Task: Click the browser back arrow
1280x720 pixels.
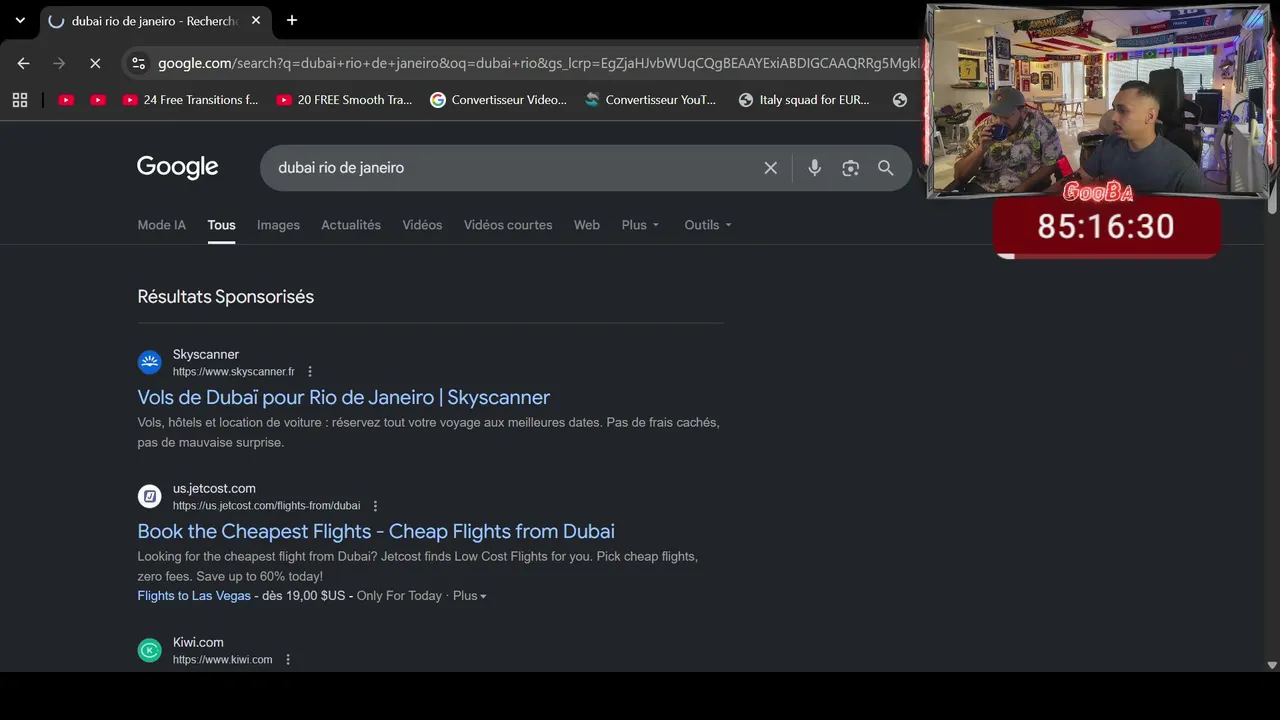Action: click(x=23, y=63)
